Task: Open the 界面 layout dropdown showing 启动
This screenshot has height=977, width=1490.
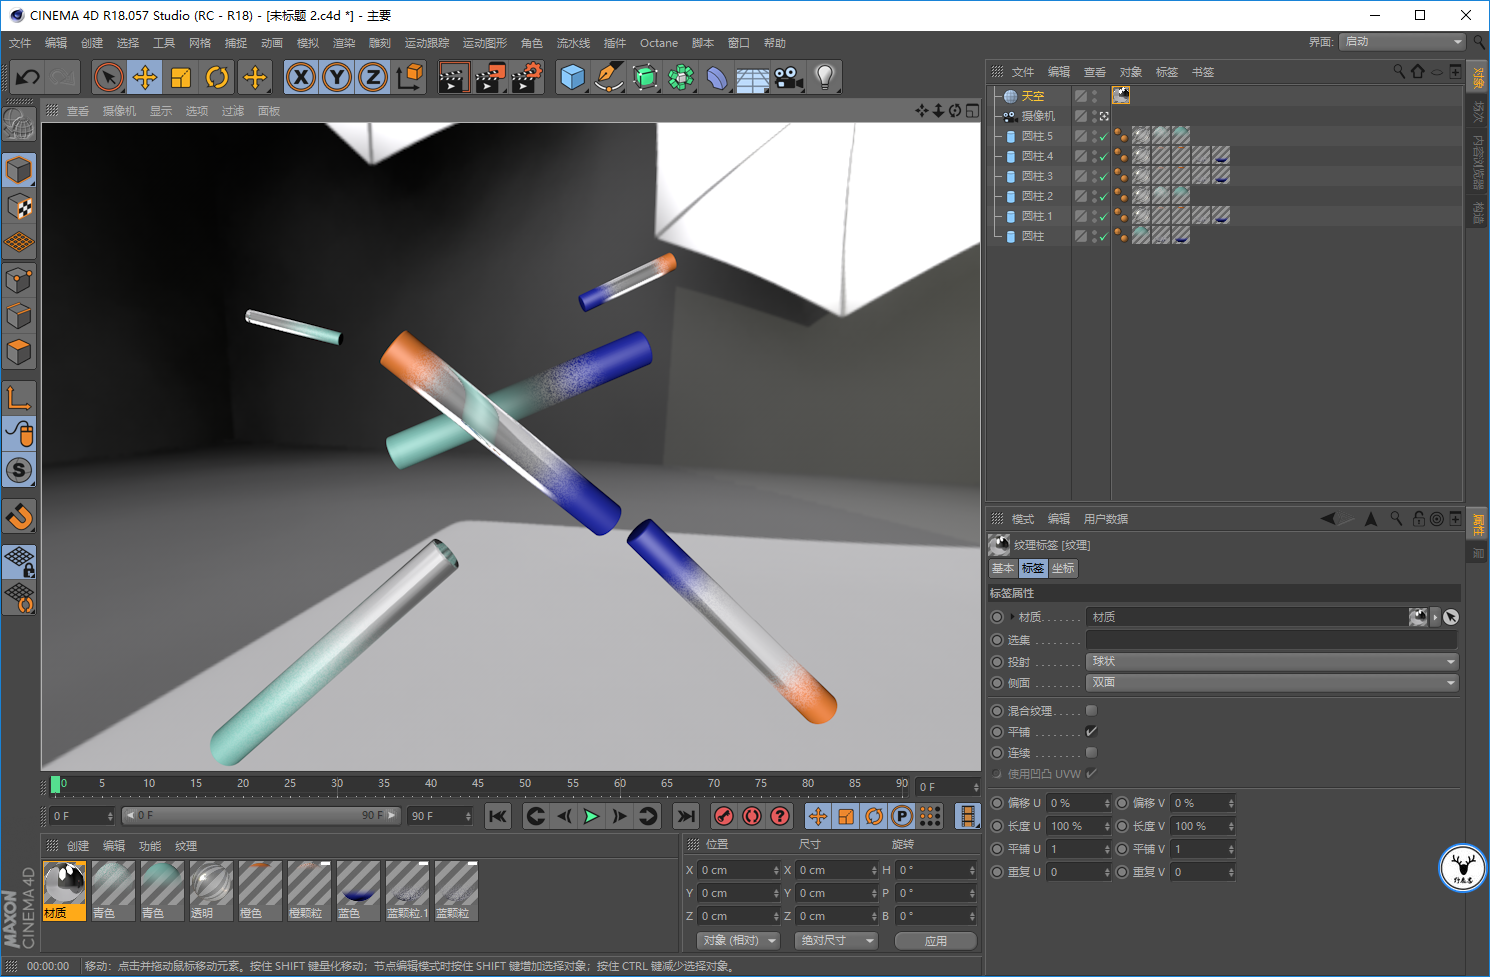Action: (x=1403, y=42)
